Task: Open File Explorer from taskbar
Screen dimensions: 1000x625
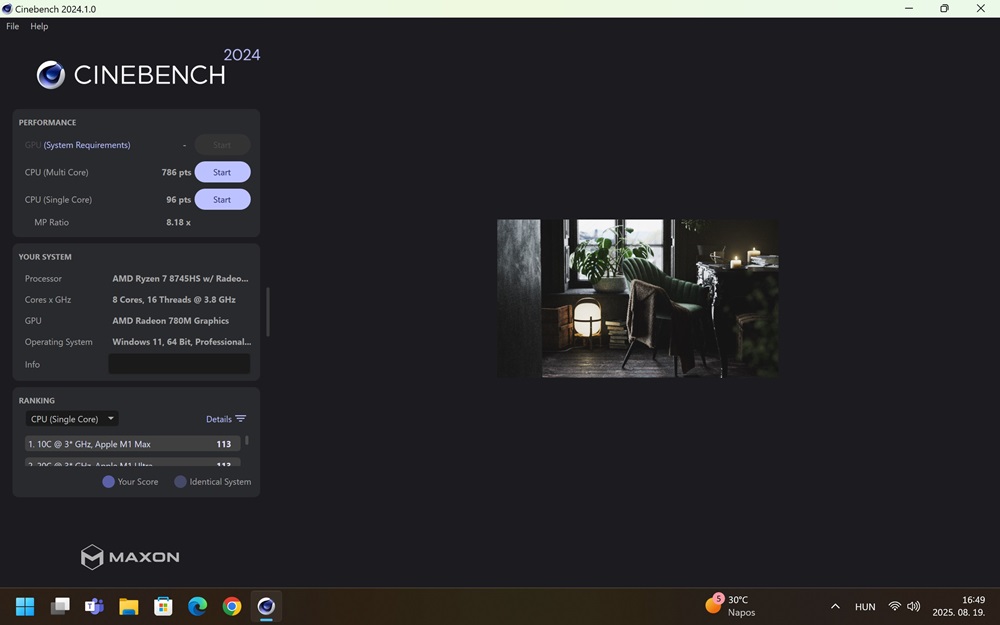Action: pyautogui.click(x=128, y=606)
